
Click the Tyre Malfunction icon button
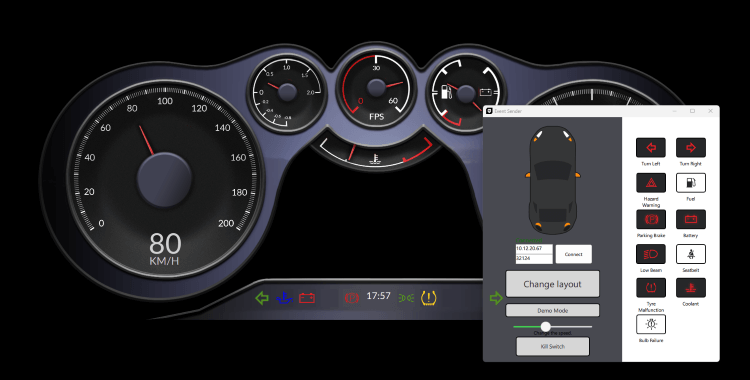click(651, 288)
